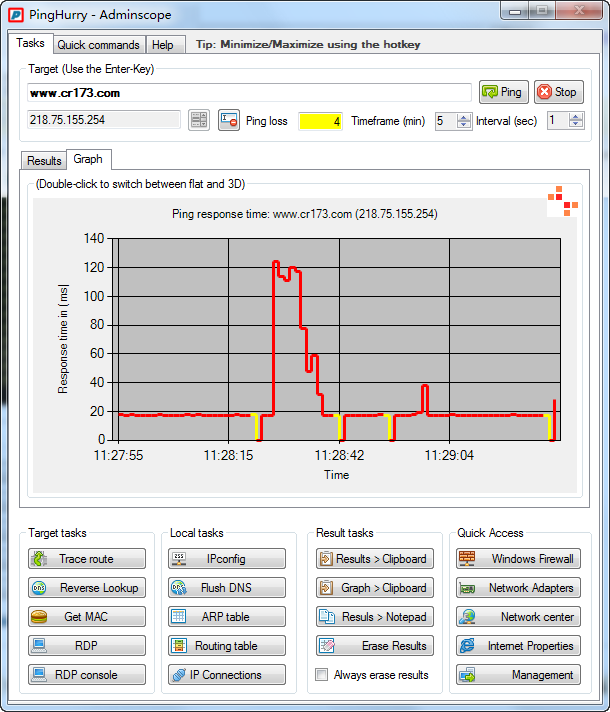Click the PingHurry app icon in title bar

(16, 15)
